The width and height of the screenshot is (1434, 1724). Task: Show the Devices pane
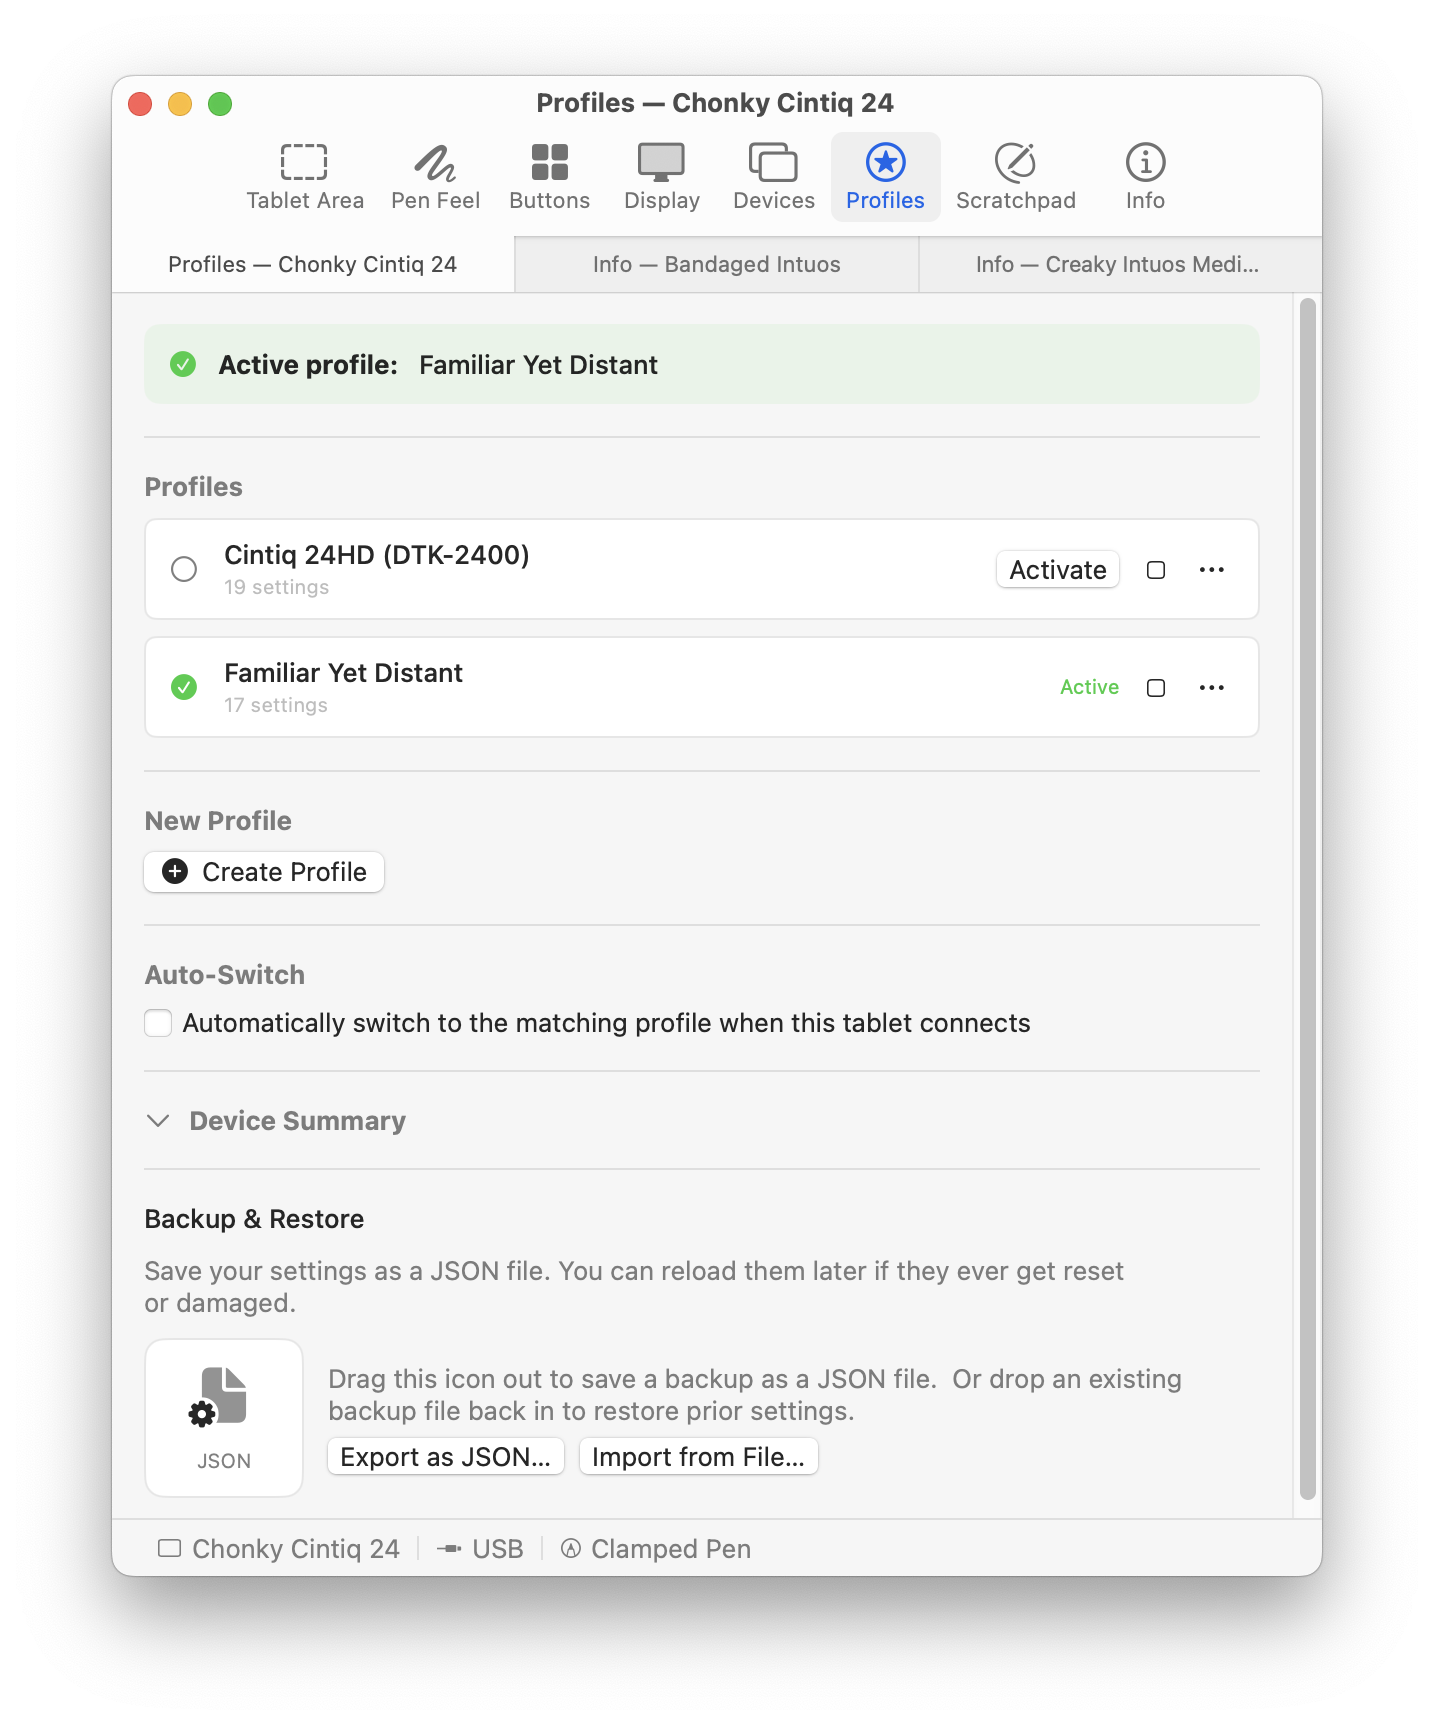pos(773,177)
